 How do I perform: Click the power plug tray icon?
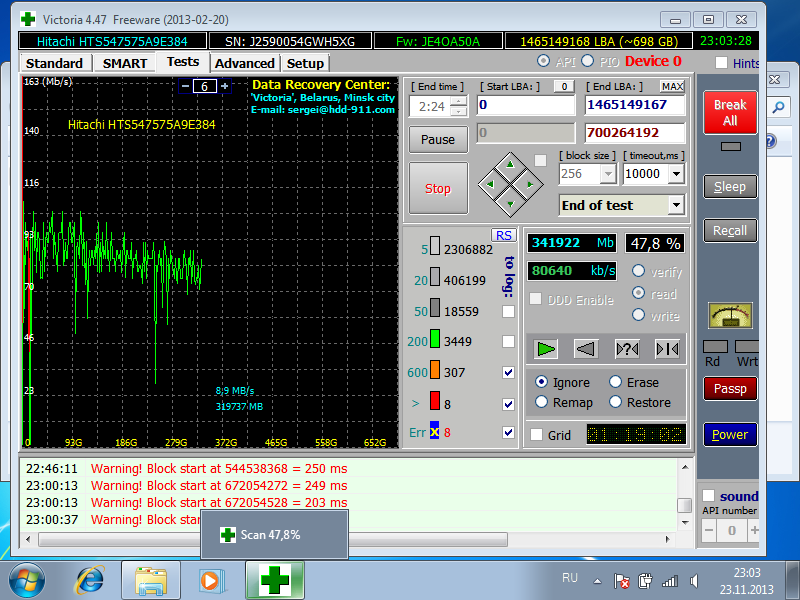[x=645, y=581]
